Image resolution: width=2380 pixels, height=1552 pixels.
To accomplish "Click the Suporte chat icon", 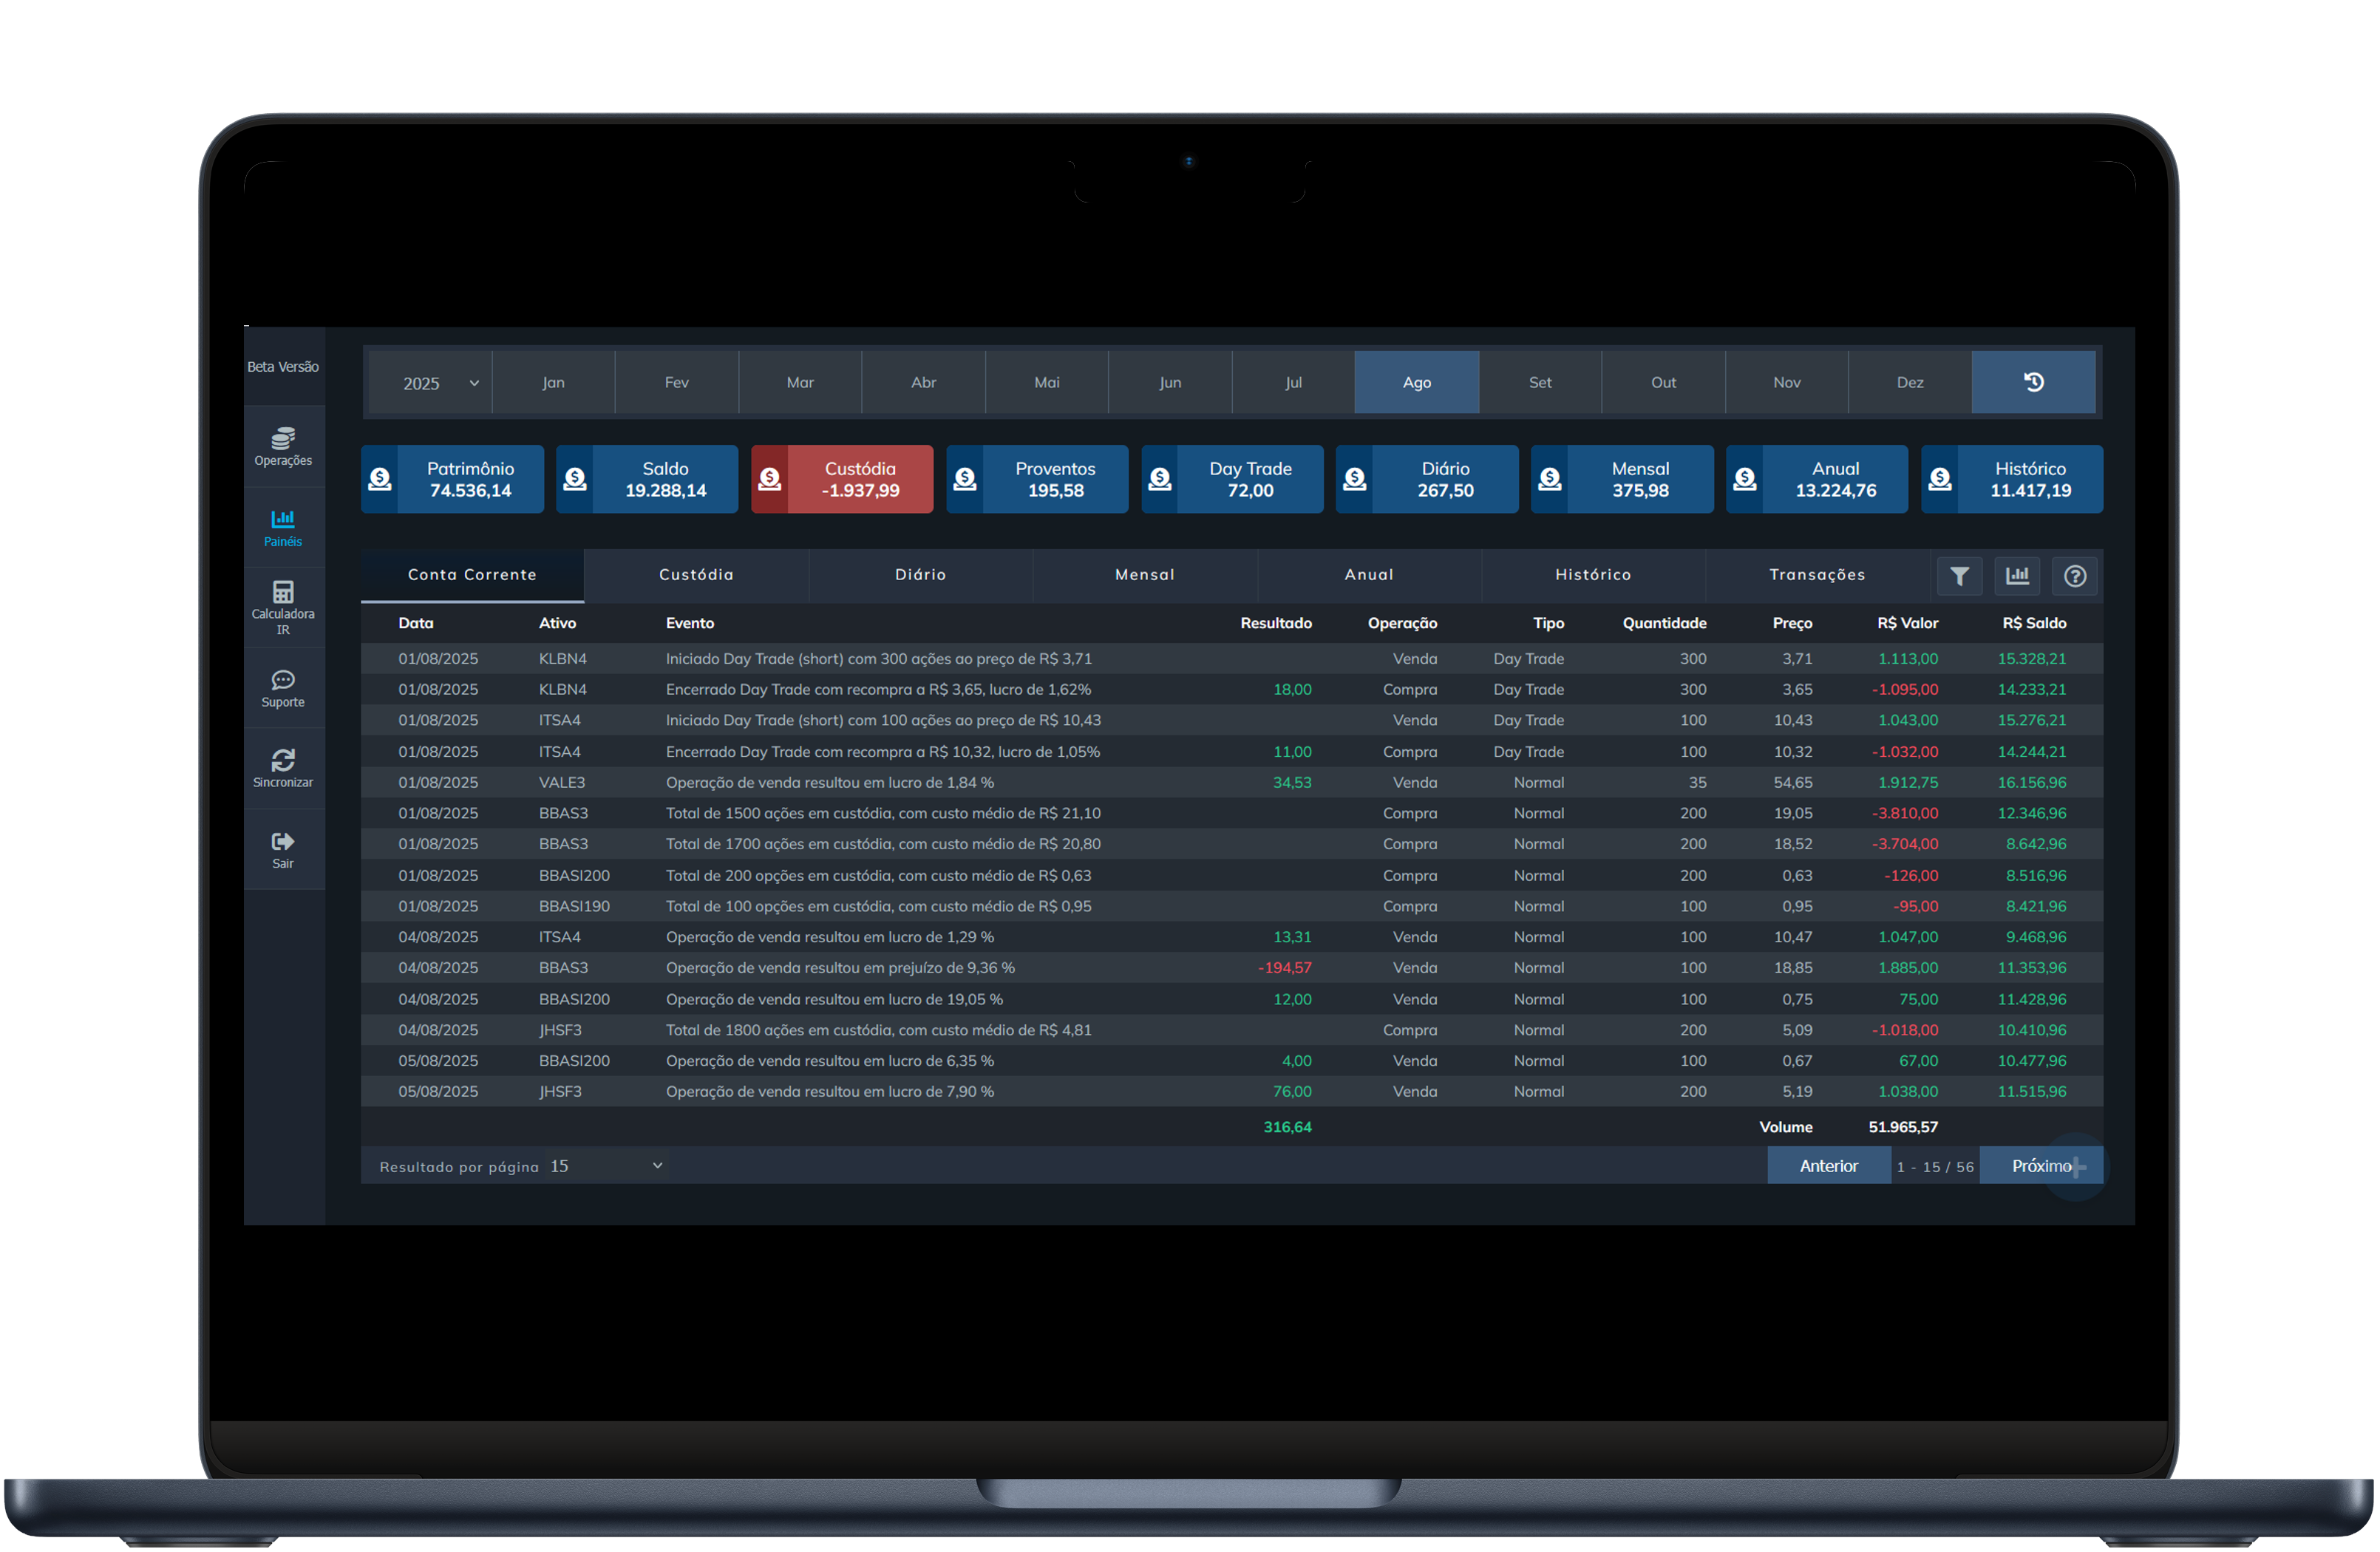I will (x=283, y=680).
